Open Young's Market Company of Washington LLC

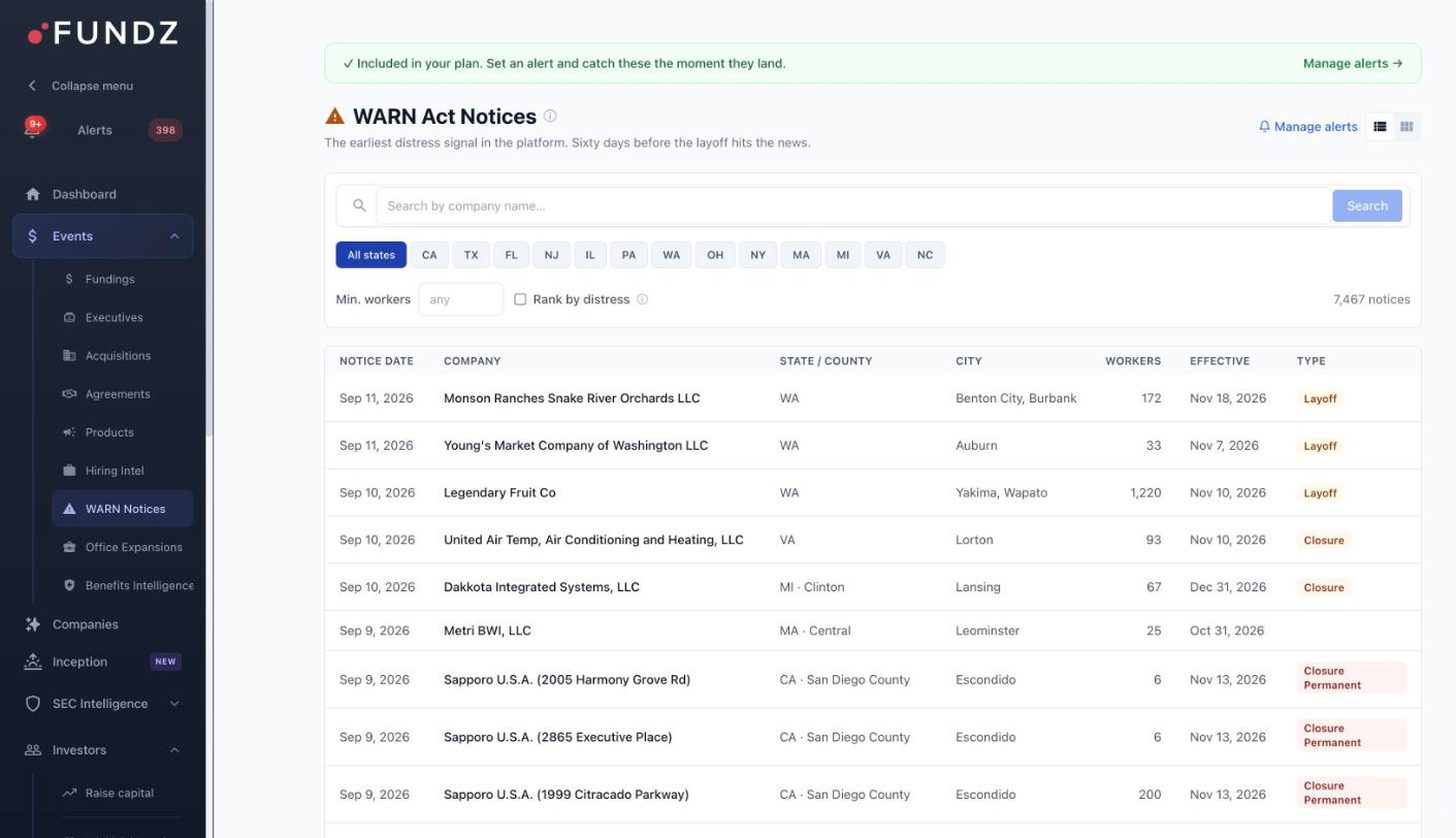[x=576, y=446]
